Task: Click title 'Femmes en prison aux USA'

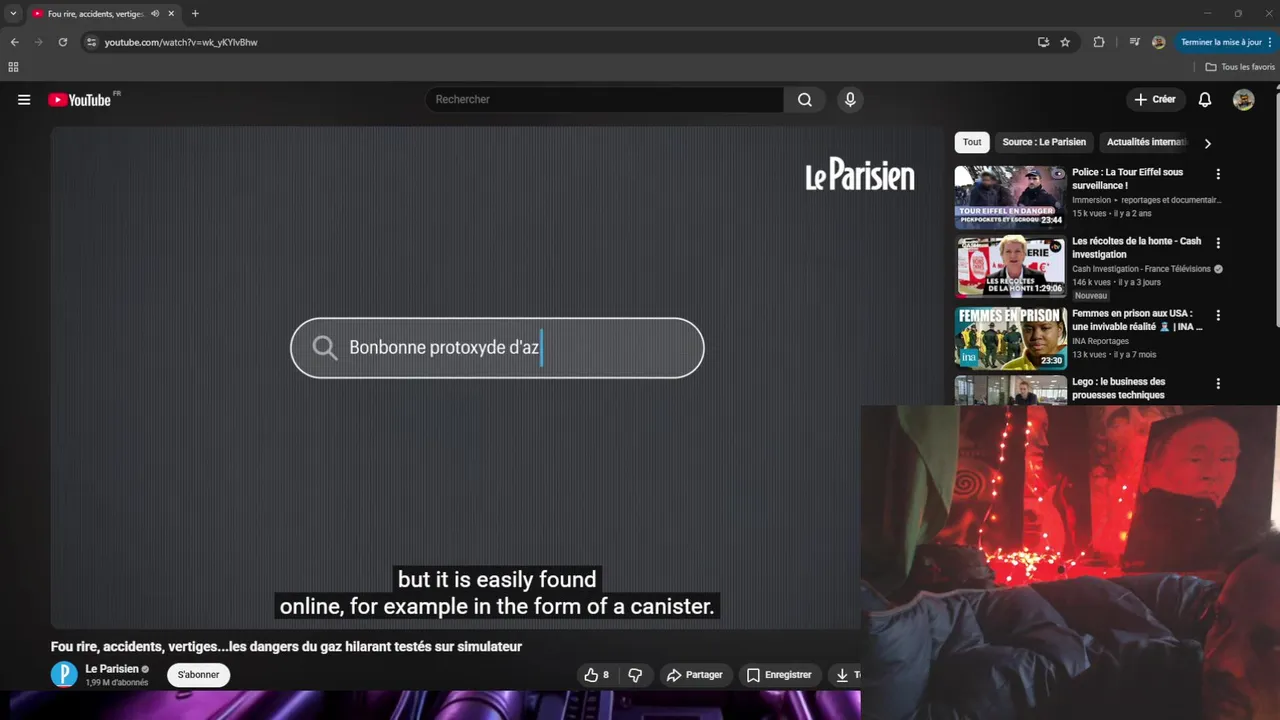Action: tap(1137, 320)
